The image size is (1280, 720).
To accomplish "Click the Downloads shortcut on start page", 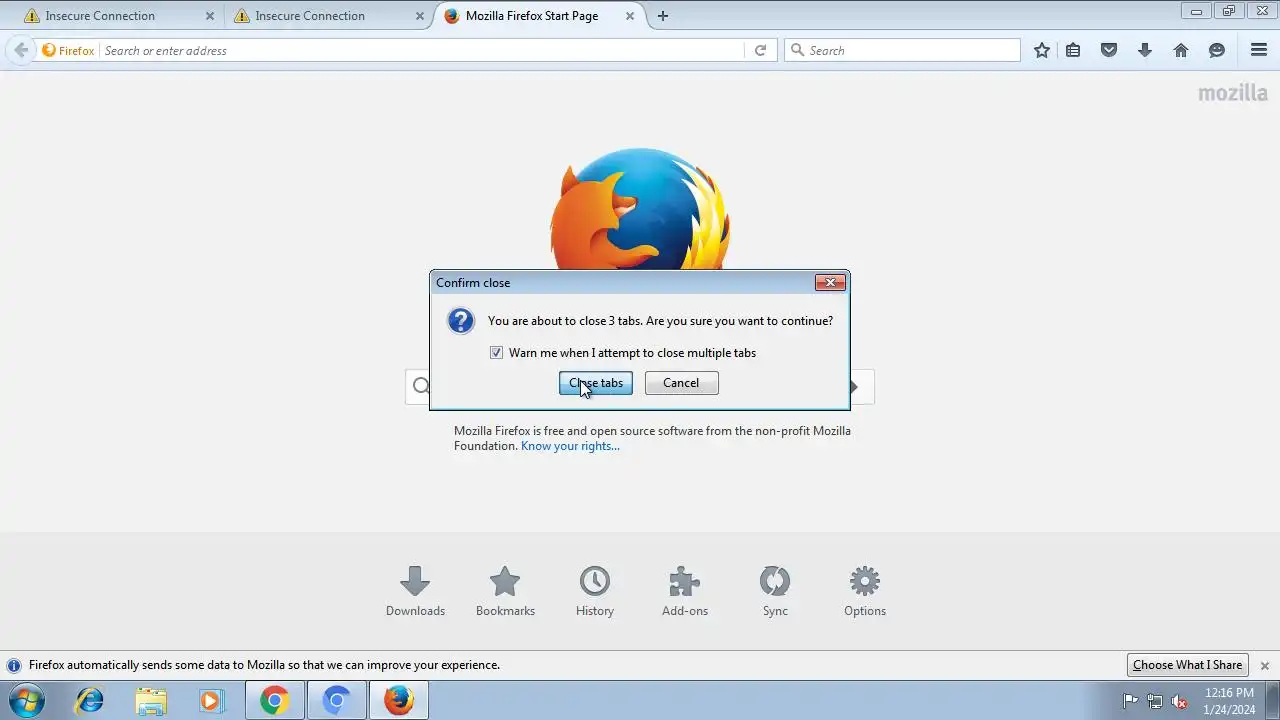I will point(415,591).
